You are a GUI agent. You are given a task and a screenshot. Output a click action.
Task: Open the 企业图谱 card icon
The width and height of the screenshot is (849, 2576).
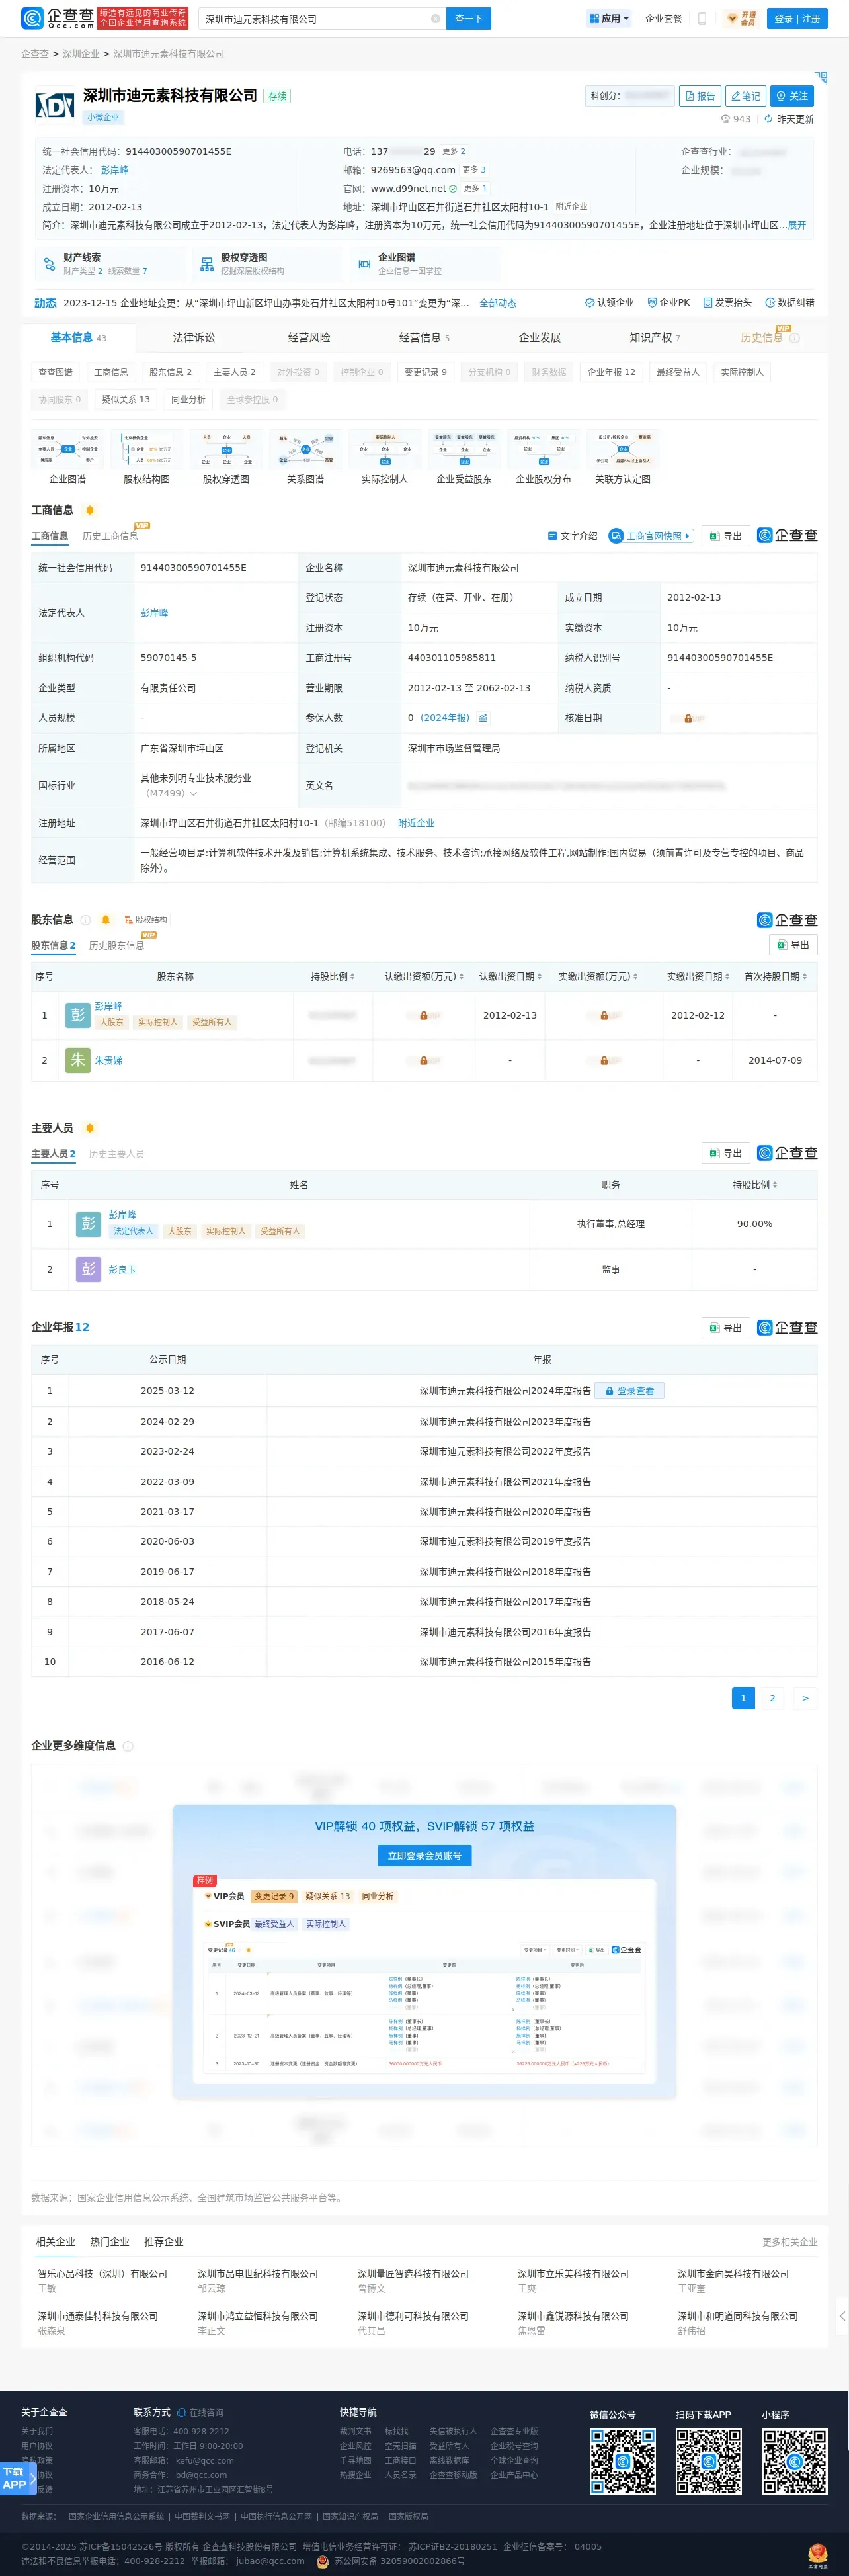pyautogui.click(x=364, y=264)
